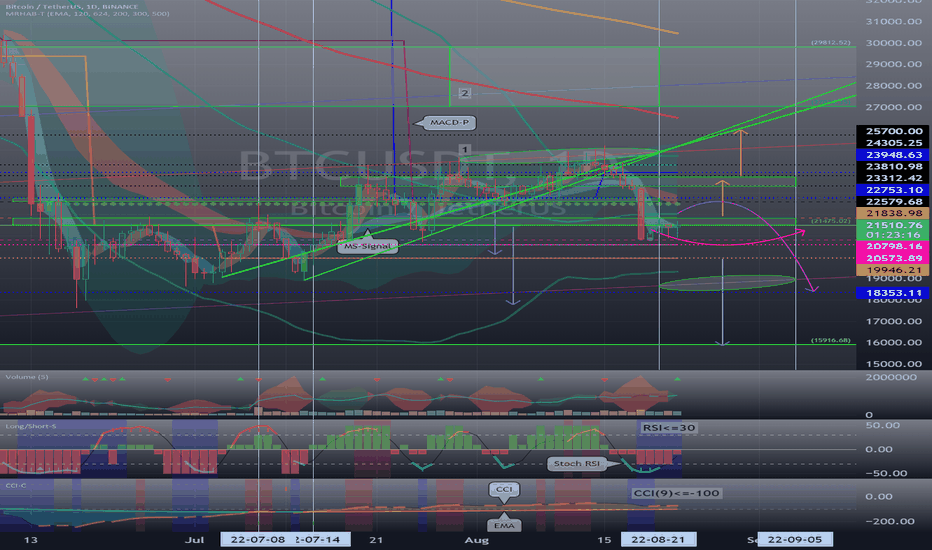Select the pink 20573.89 price tag
The image size is (932, 550).
click(x=894, y=258)
